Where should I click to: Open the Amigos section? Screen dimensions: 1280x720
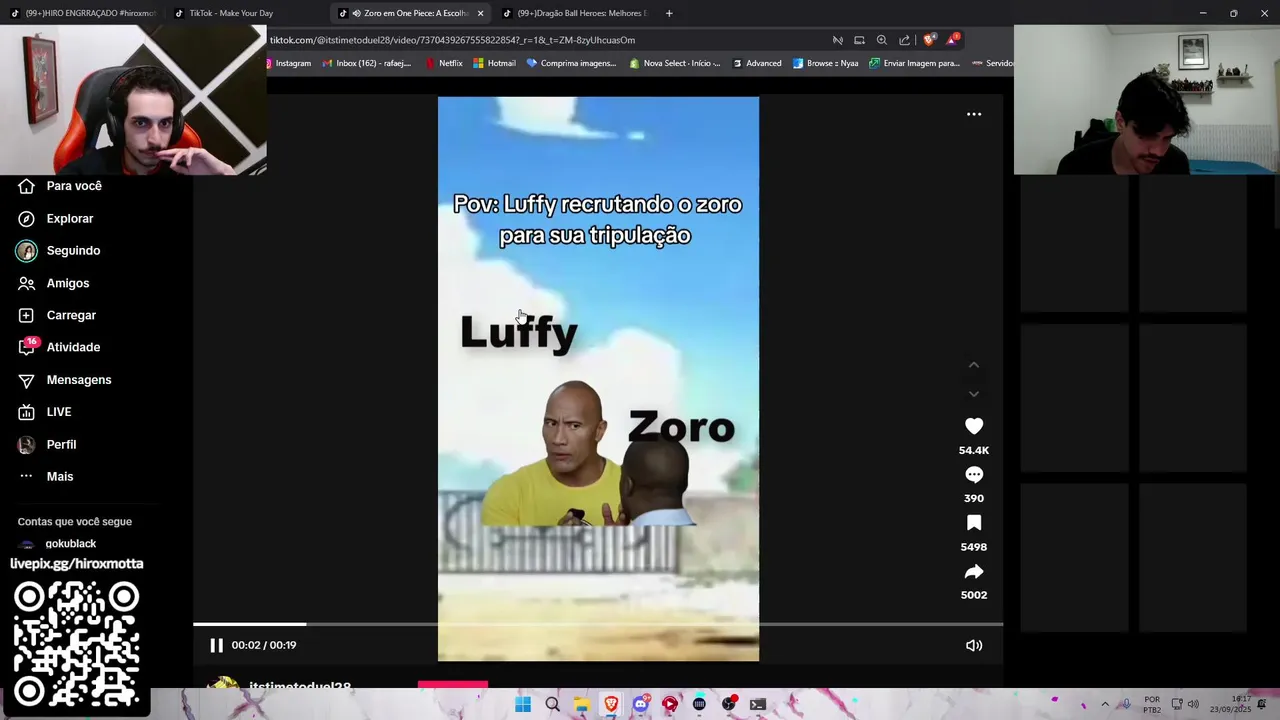tap(55, 283)
